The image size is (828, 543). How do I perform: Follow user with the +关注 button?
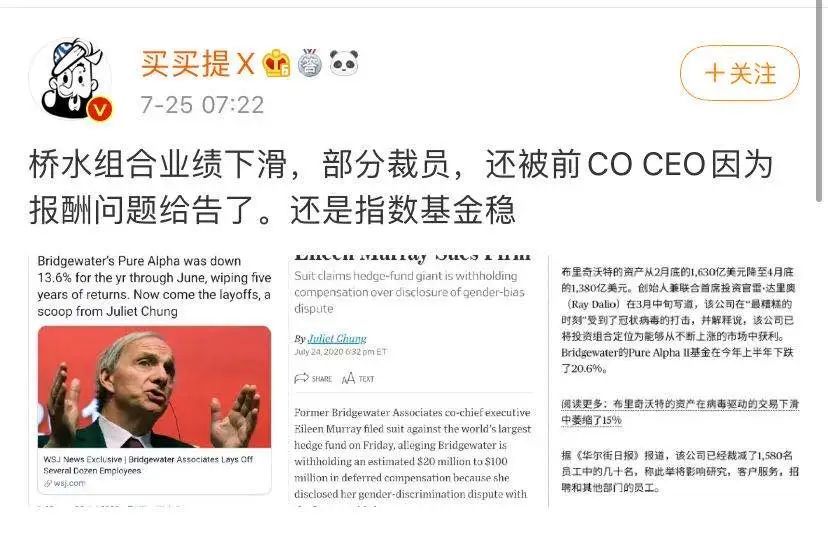[739, 73]
